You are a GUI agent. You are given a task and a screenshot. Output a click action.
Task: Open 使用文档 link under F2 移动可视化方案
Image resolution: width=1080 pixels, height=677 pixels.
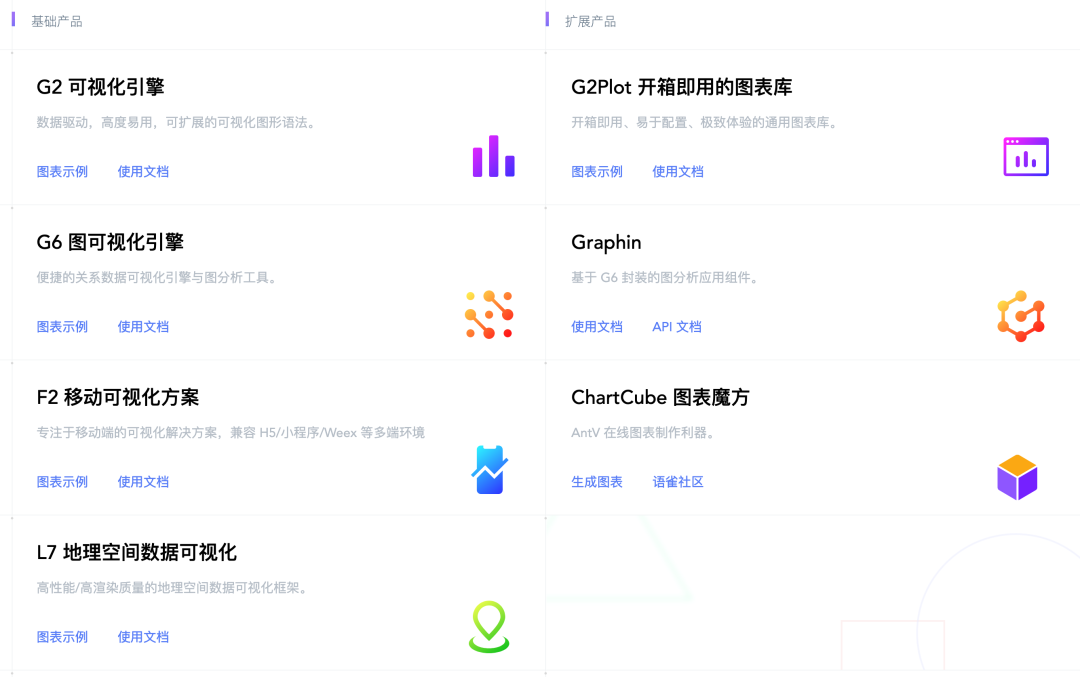tap(143, 481)
